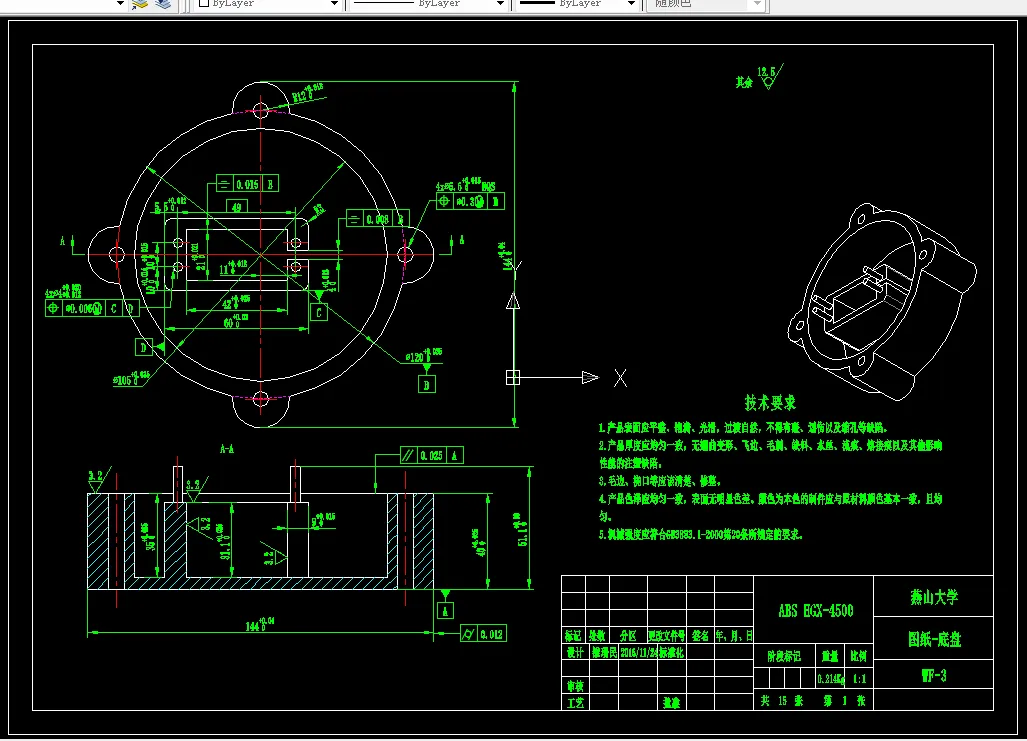Click the 3D isometric view of the base
Image resolution: width=1027 pixels, height=741 pixels.
pyautogui.click(x=882, y=301)
